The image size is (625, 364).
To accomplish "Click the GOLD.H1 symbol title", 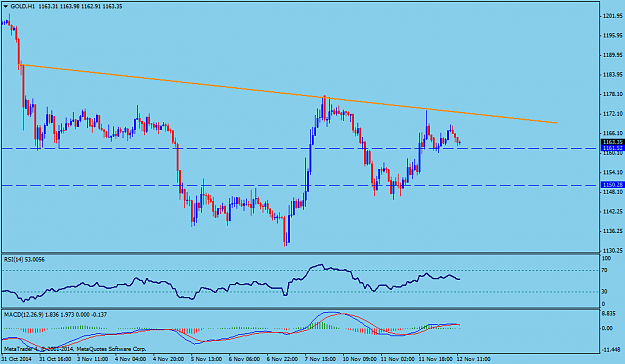I will coord(22,7).
